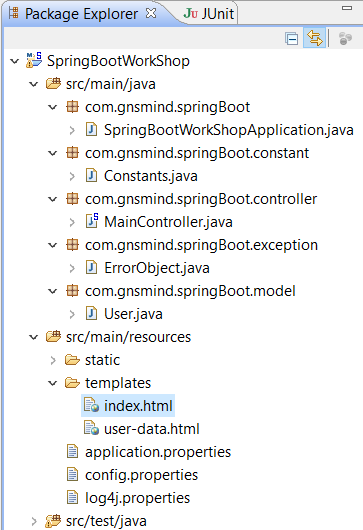Minimize the Package Explorer view
The width and height of the screenshot is (363, 530).
point(347,8)
